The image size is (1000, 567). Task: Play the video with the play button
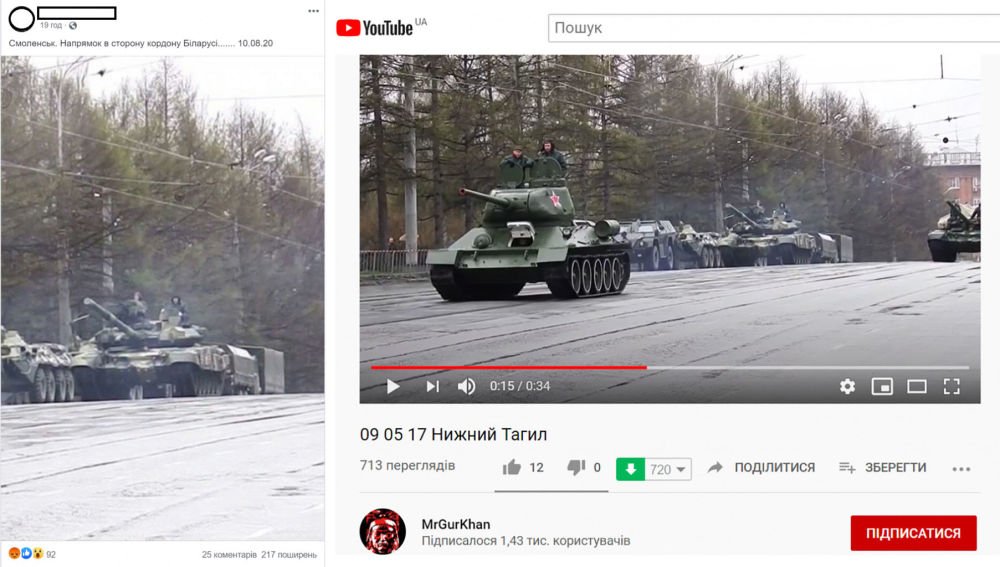[393, 387]
